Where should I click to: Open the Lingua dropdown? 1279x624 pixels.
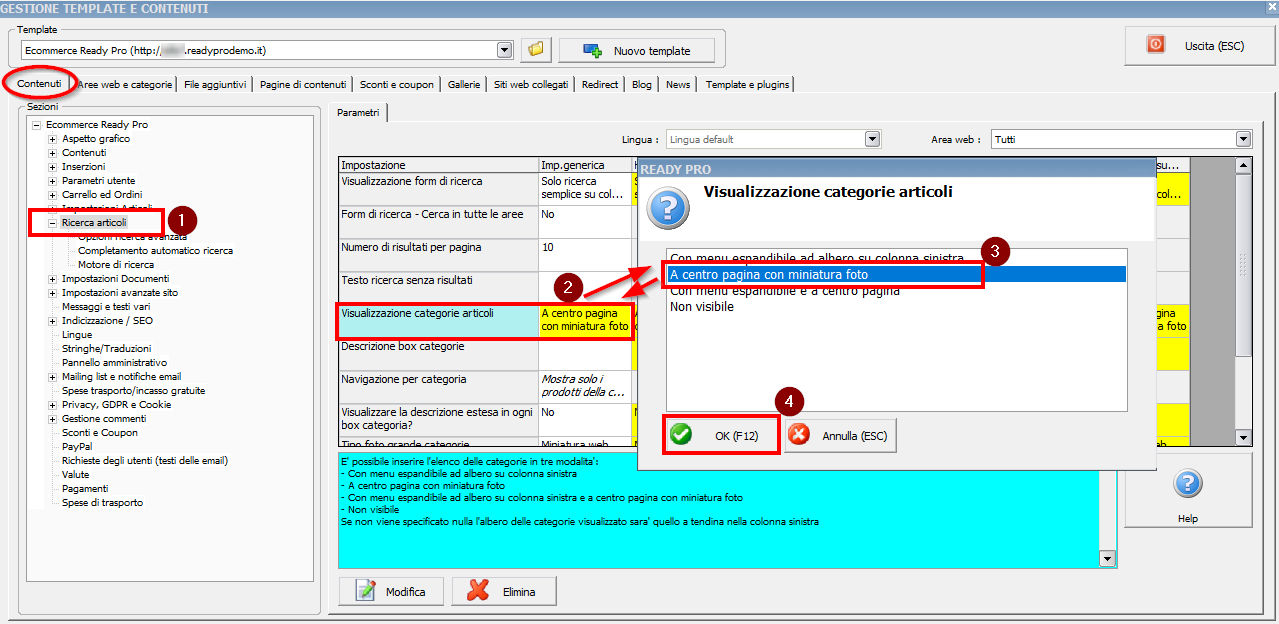[x=872, y=140]
